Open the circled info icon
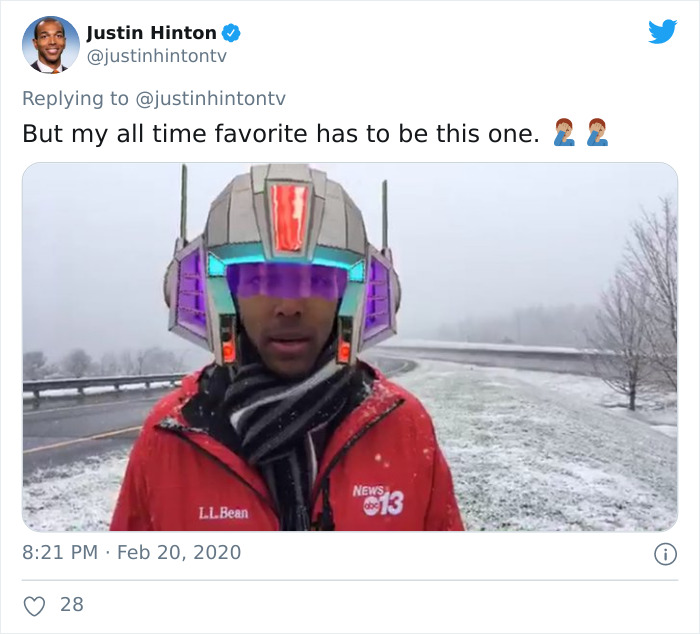Image resolution: width=700 pixels, height=634 pixels. pyautogui.click(x=665, y=554)
